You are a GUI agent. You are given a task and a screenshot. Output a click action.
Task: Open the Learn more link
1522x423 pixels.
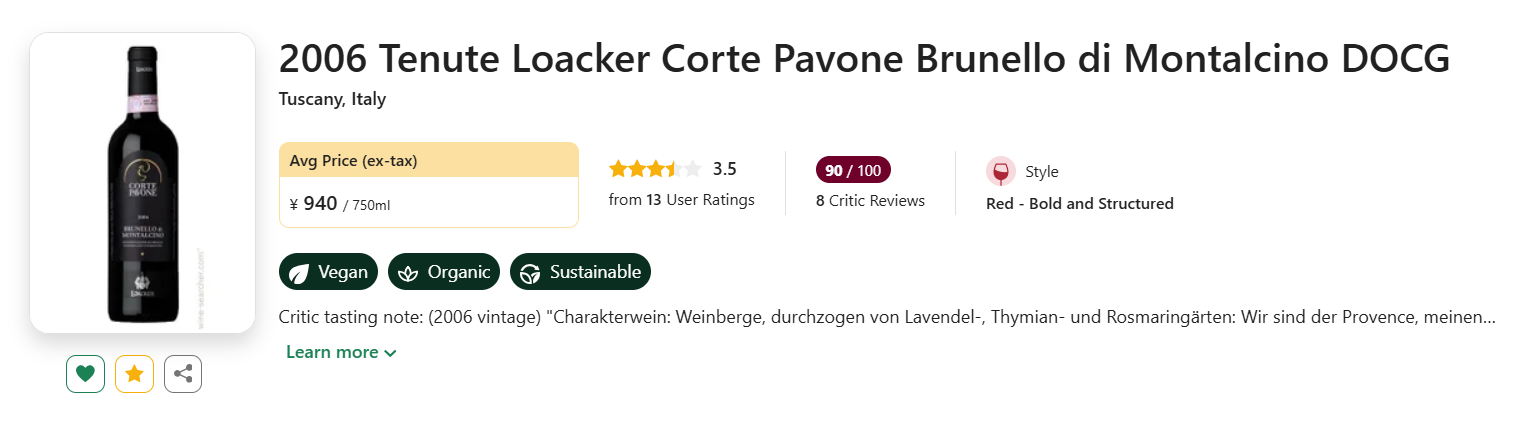tap(332, 352)
